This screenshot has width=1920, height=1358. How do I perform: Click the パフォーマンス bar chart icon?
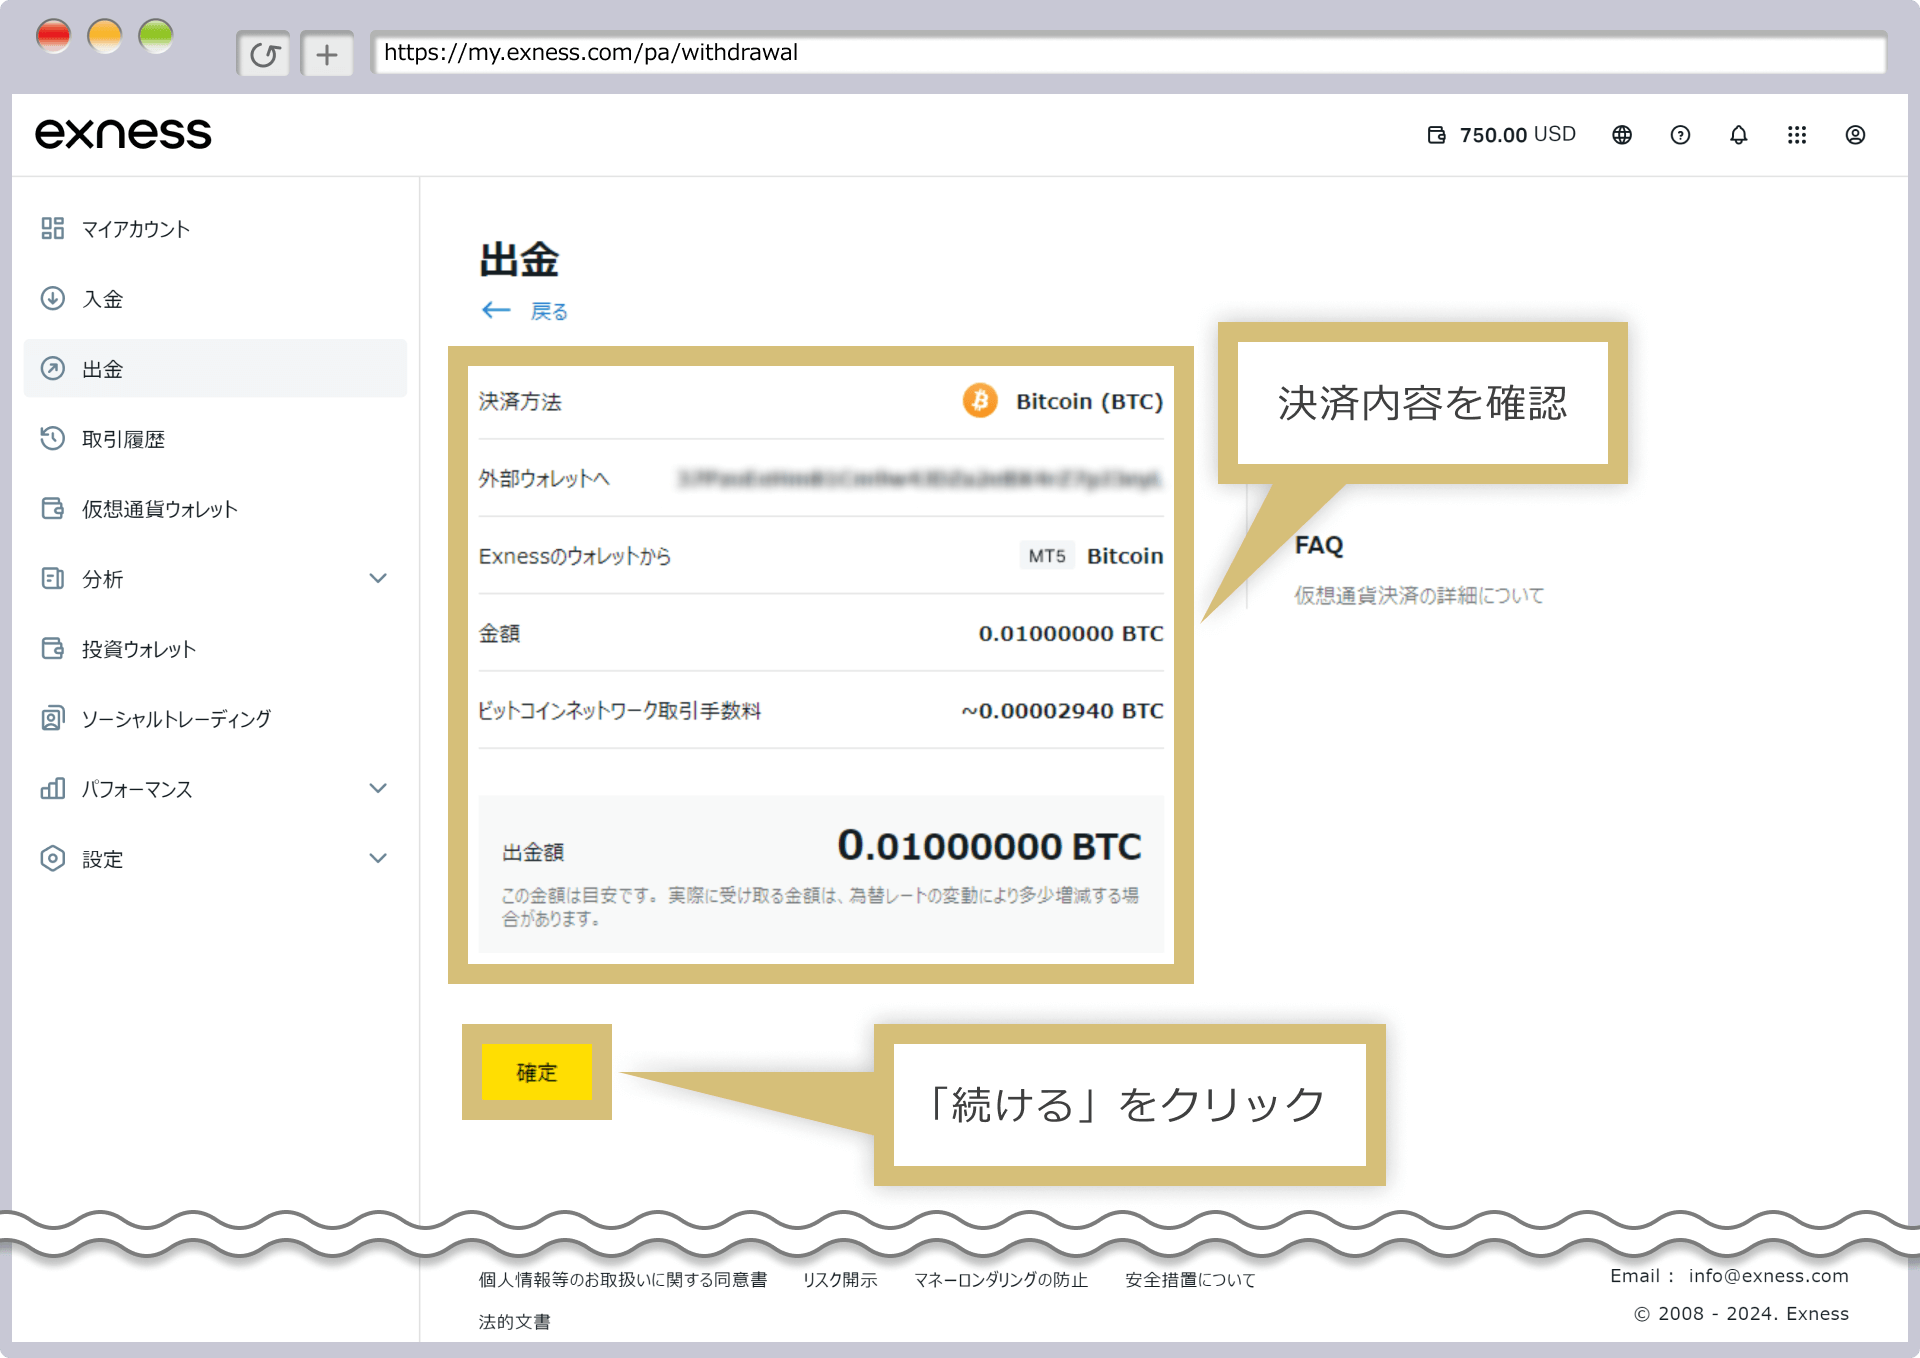53,789
